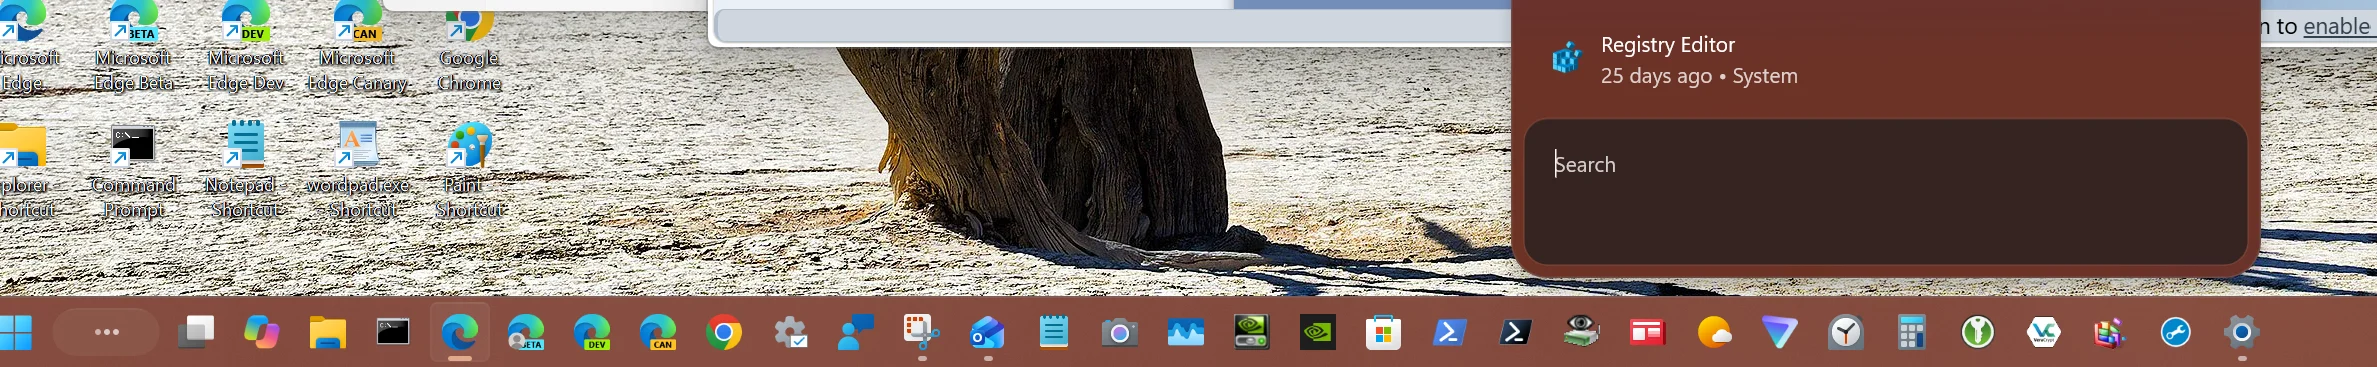This screenshot has height=367, width=2377.
Task: Open NVIDIA app black taskbar icon
Action: pyautogui.click(x=1317, y=332)
